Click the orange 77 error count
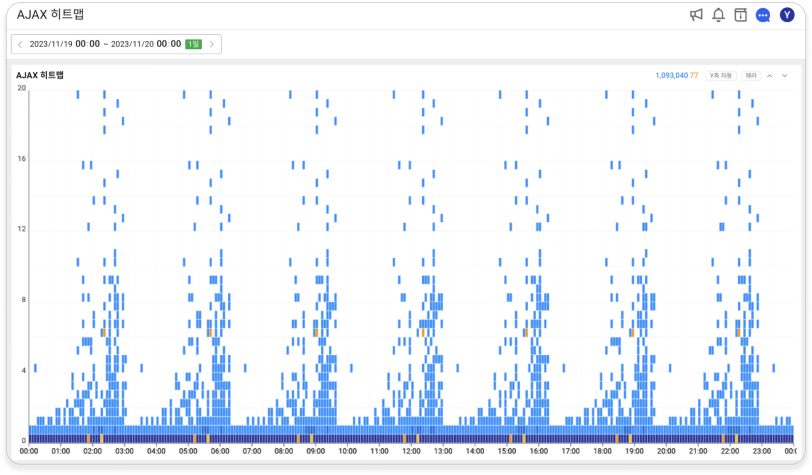Viewport: 812px width, 475px height. pos(694,76)
